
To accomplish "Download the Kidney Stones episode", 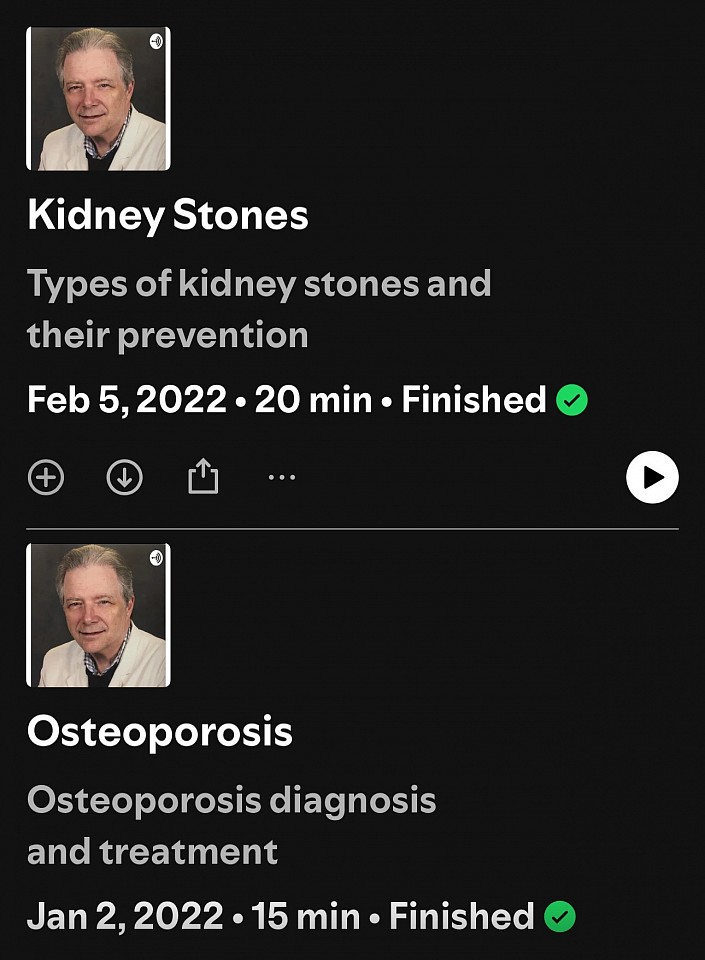I will (124, 478).
